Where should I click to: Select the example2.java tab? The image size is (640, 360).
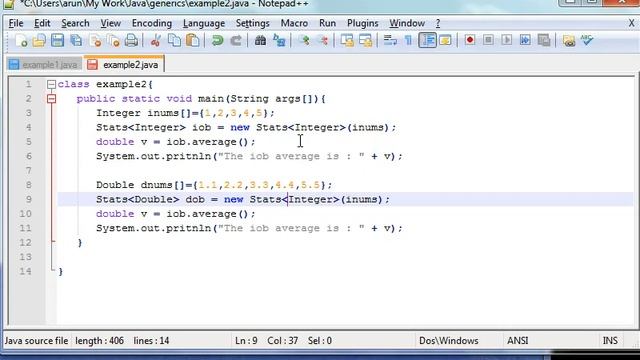pyautogui.click(x=124, y=64)
